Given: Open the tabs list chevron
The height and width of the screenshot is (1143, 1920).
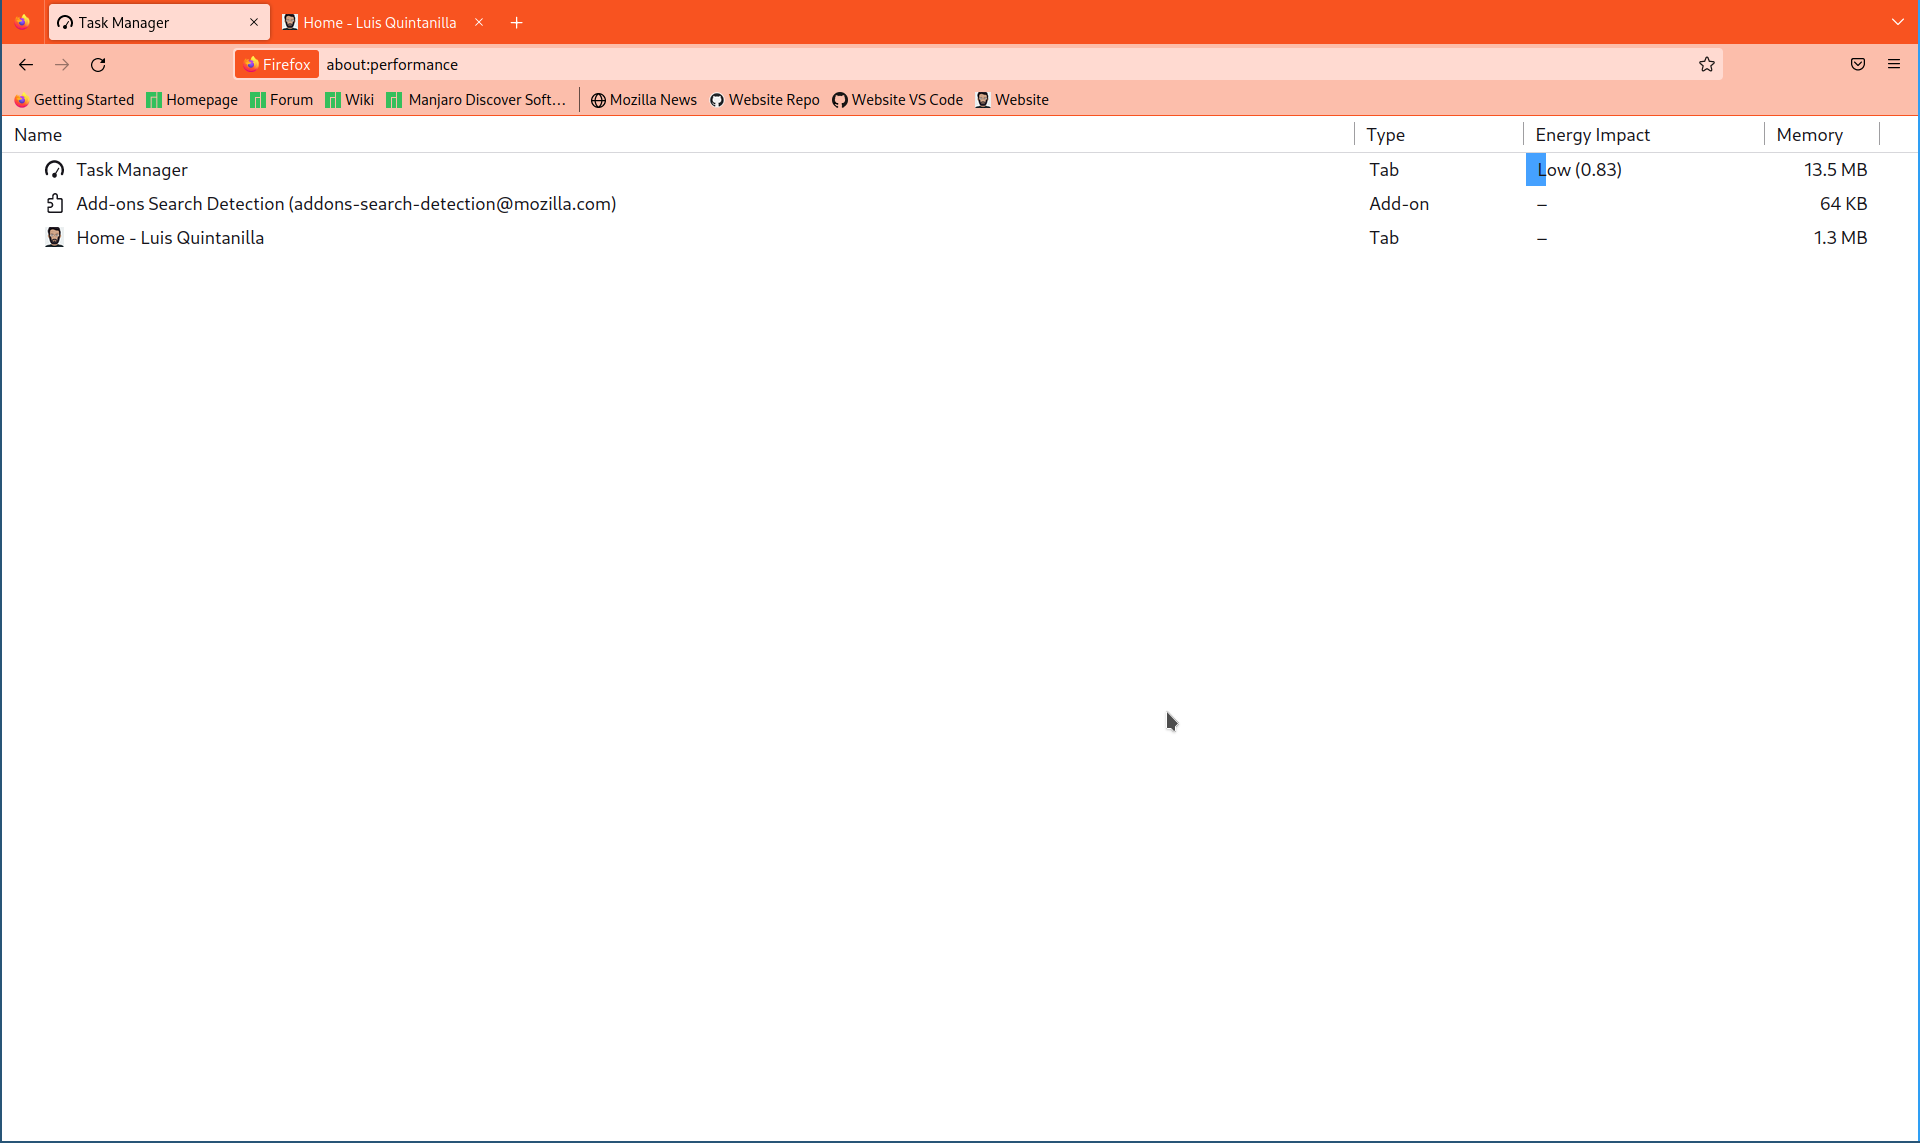Looking at the screenshot, I should click(x=1899, y=21).
